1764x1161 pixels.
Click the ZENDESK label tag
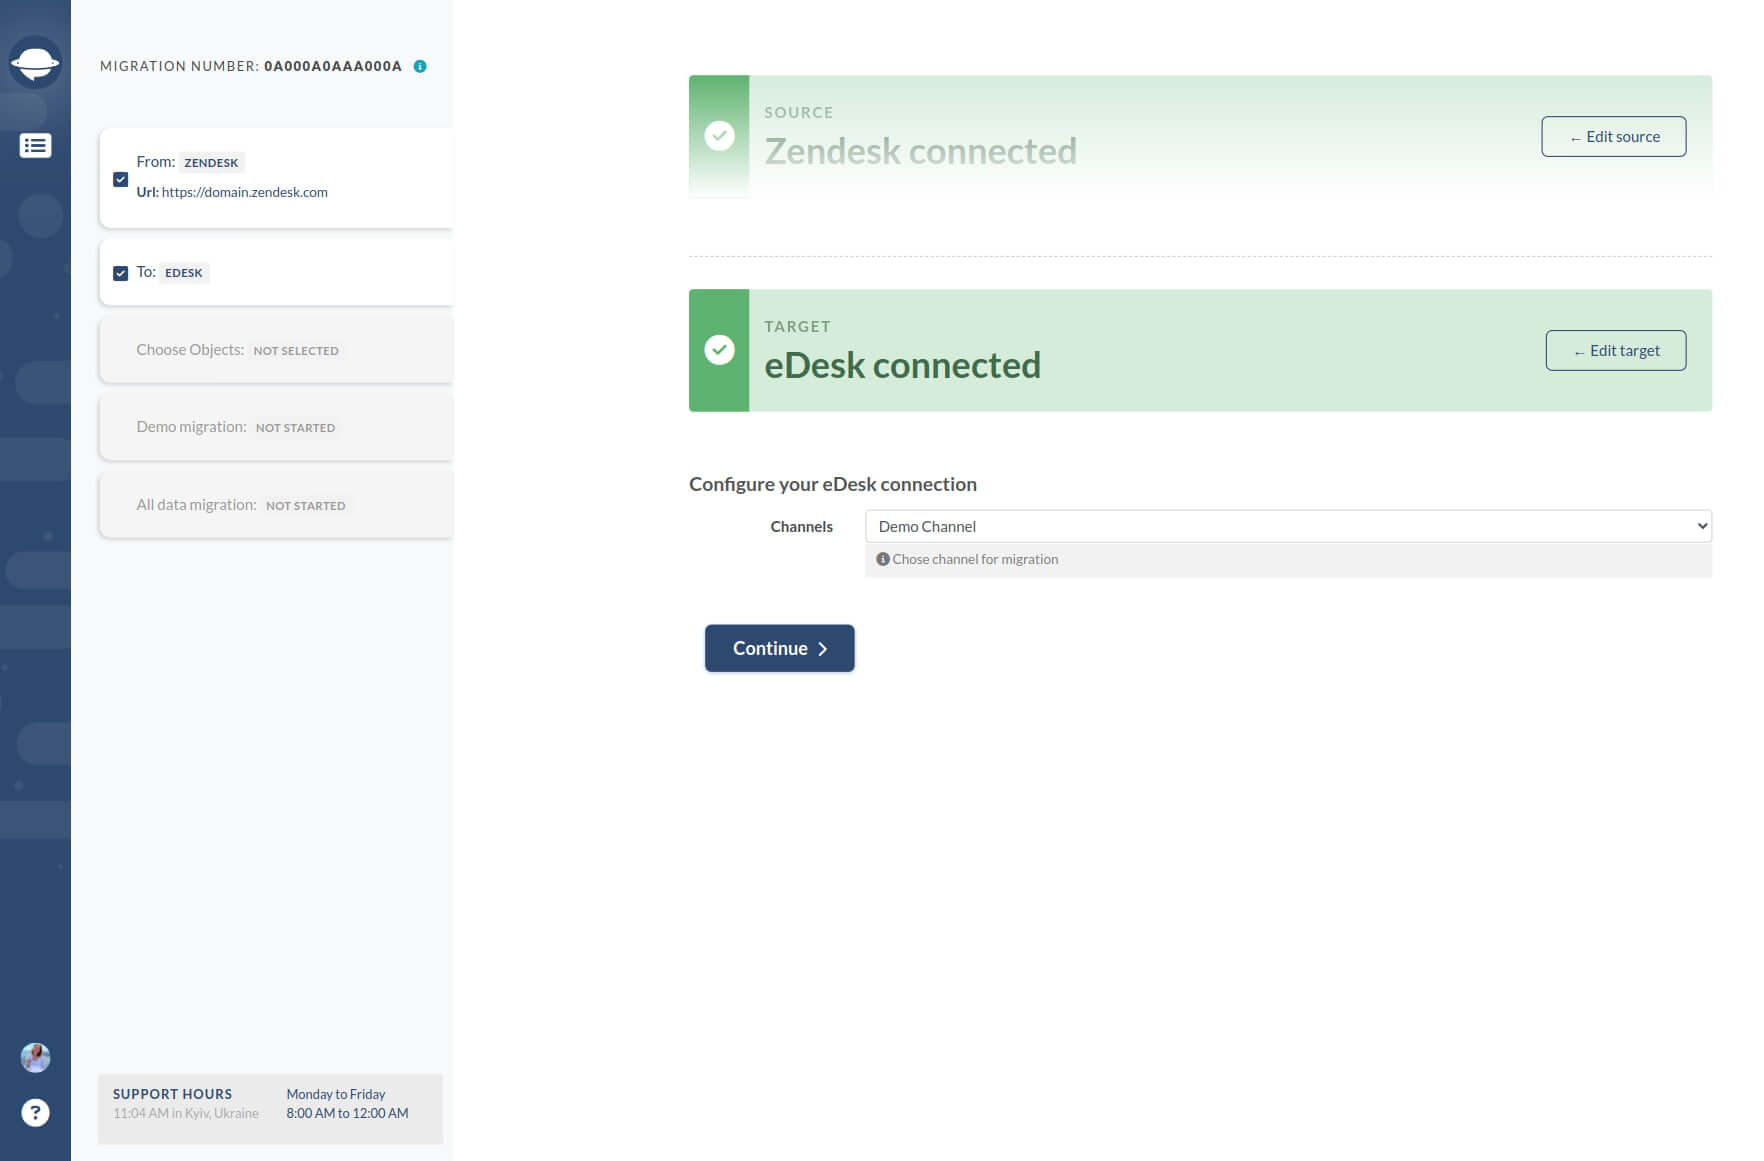[x=211, y=162]
